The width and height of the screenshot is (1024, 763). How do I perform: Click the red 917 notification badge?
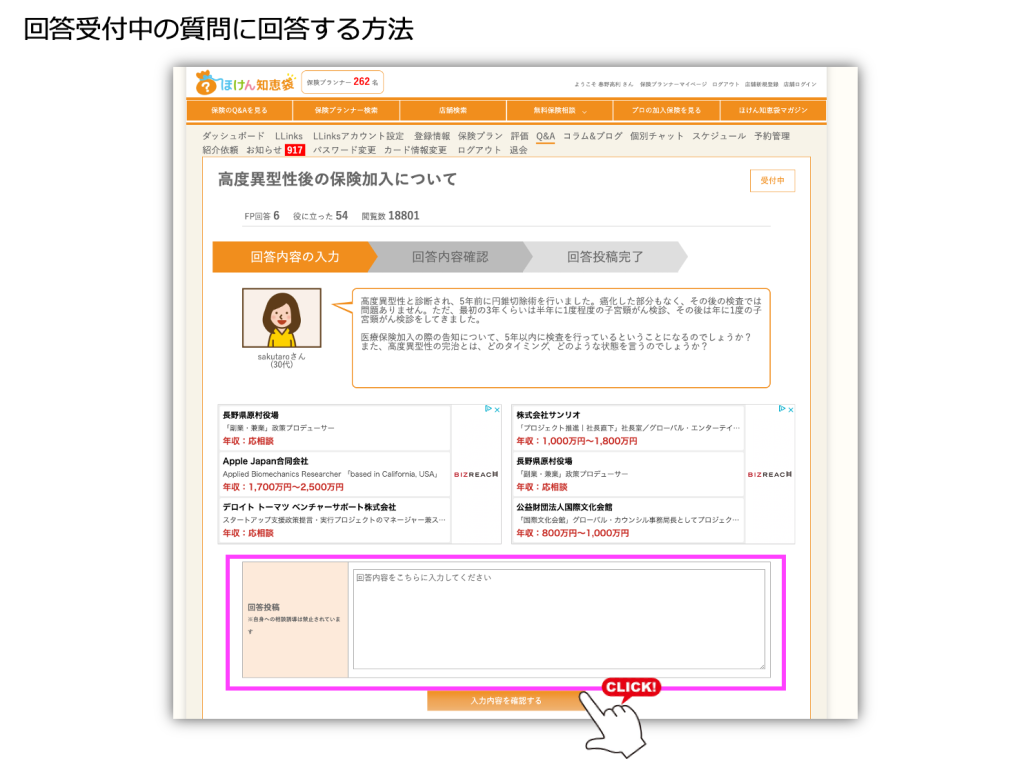295,150
